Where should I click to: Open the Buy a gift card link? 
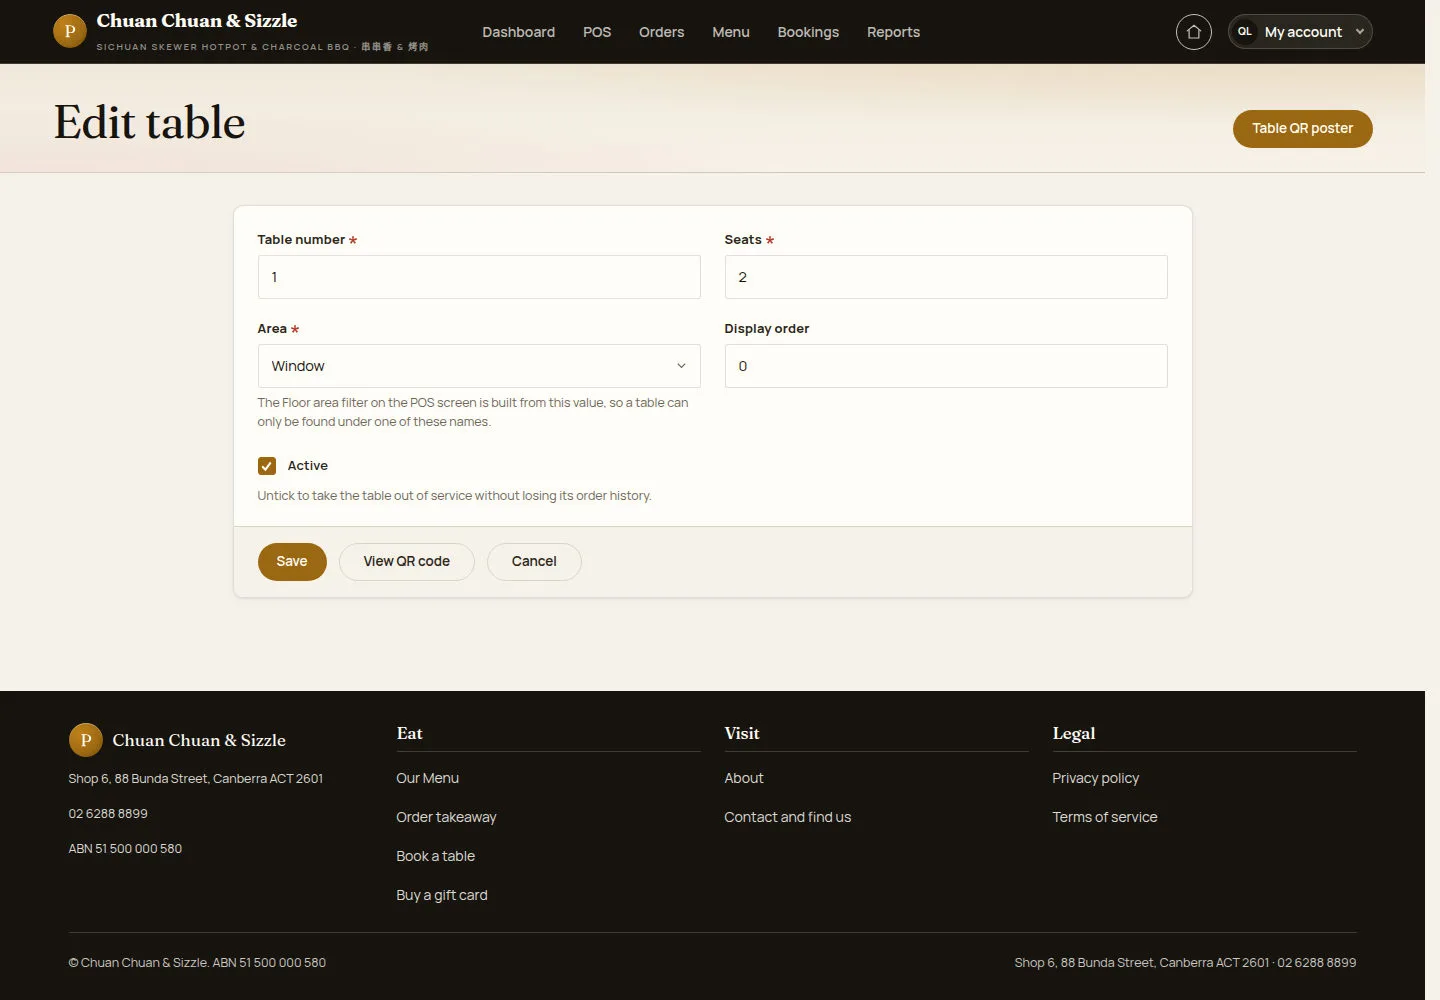click(x=442, y=895)
